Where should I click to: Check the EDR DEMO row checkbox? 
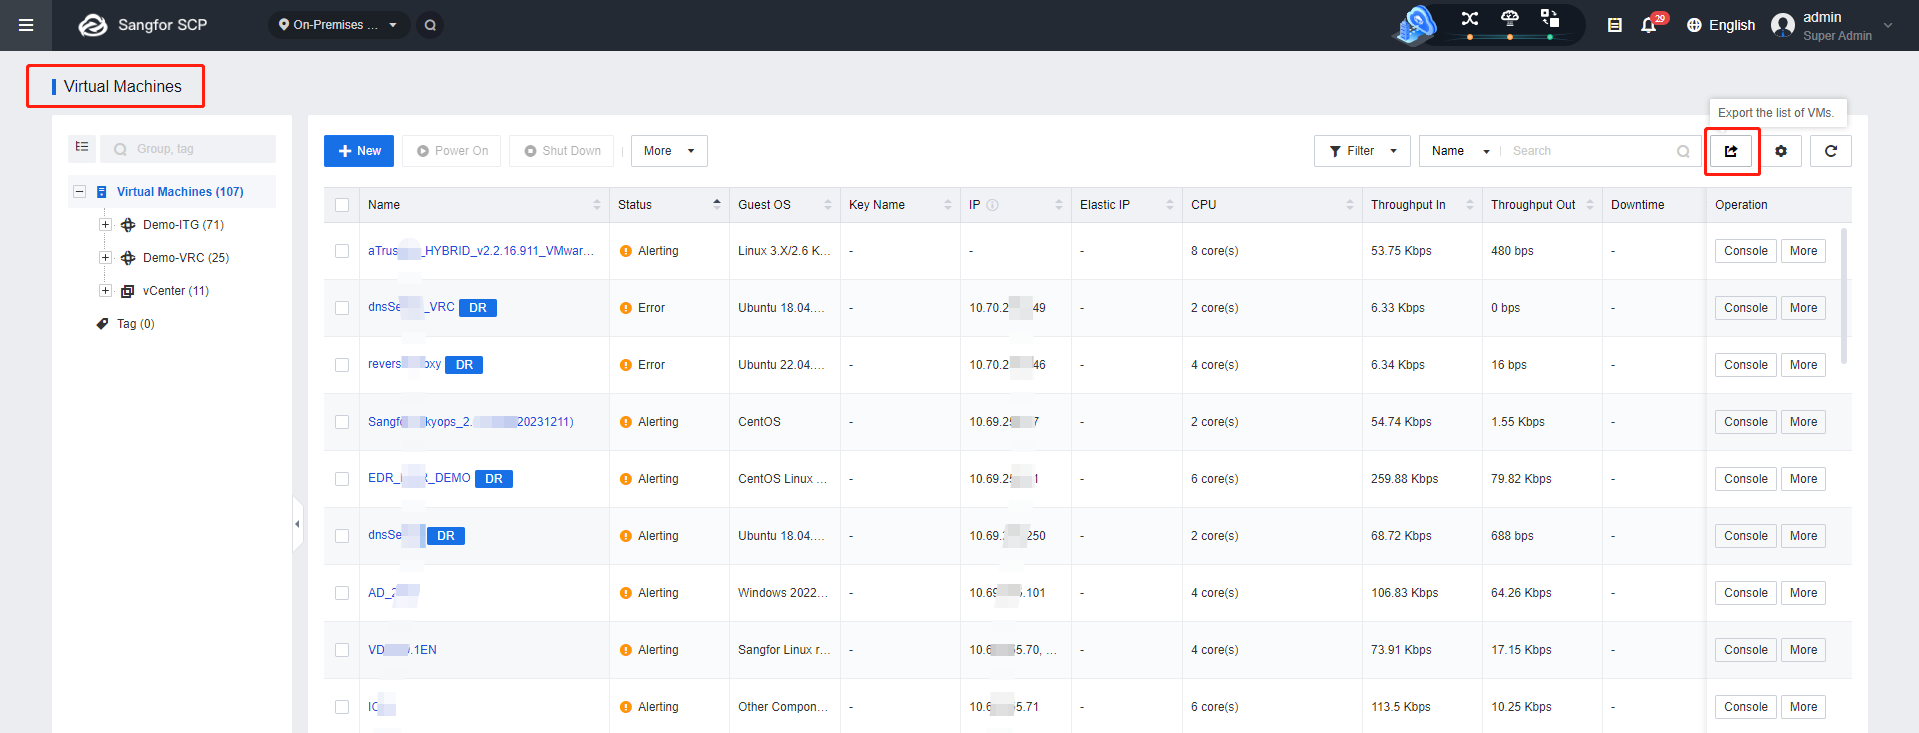(342, 479)
